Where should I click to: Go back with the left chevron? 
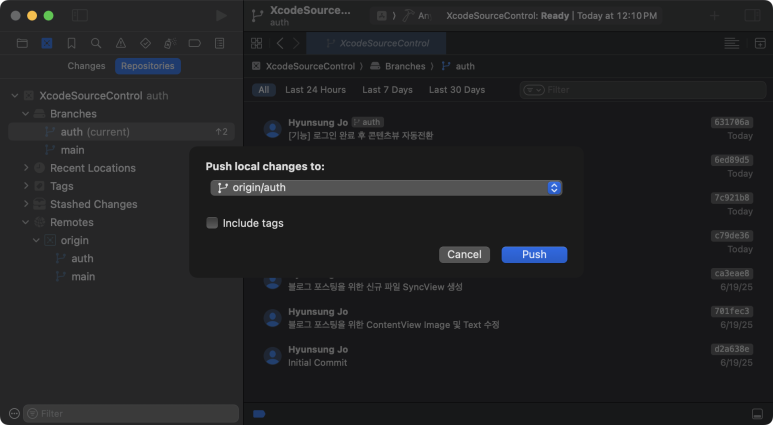tap(280, 43)
